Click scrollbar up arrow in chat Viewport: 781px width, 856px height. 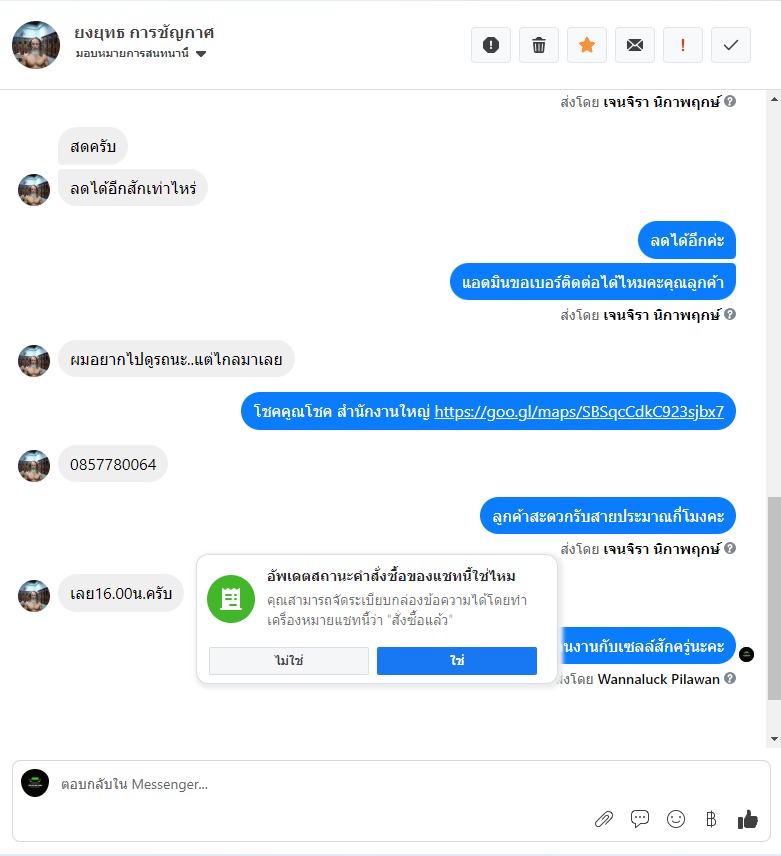(774, 99)
